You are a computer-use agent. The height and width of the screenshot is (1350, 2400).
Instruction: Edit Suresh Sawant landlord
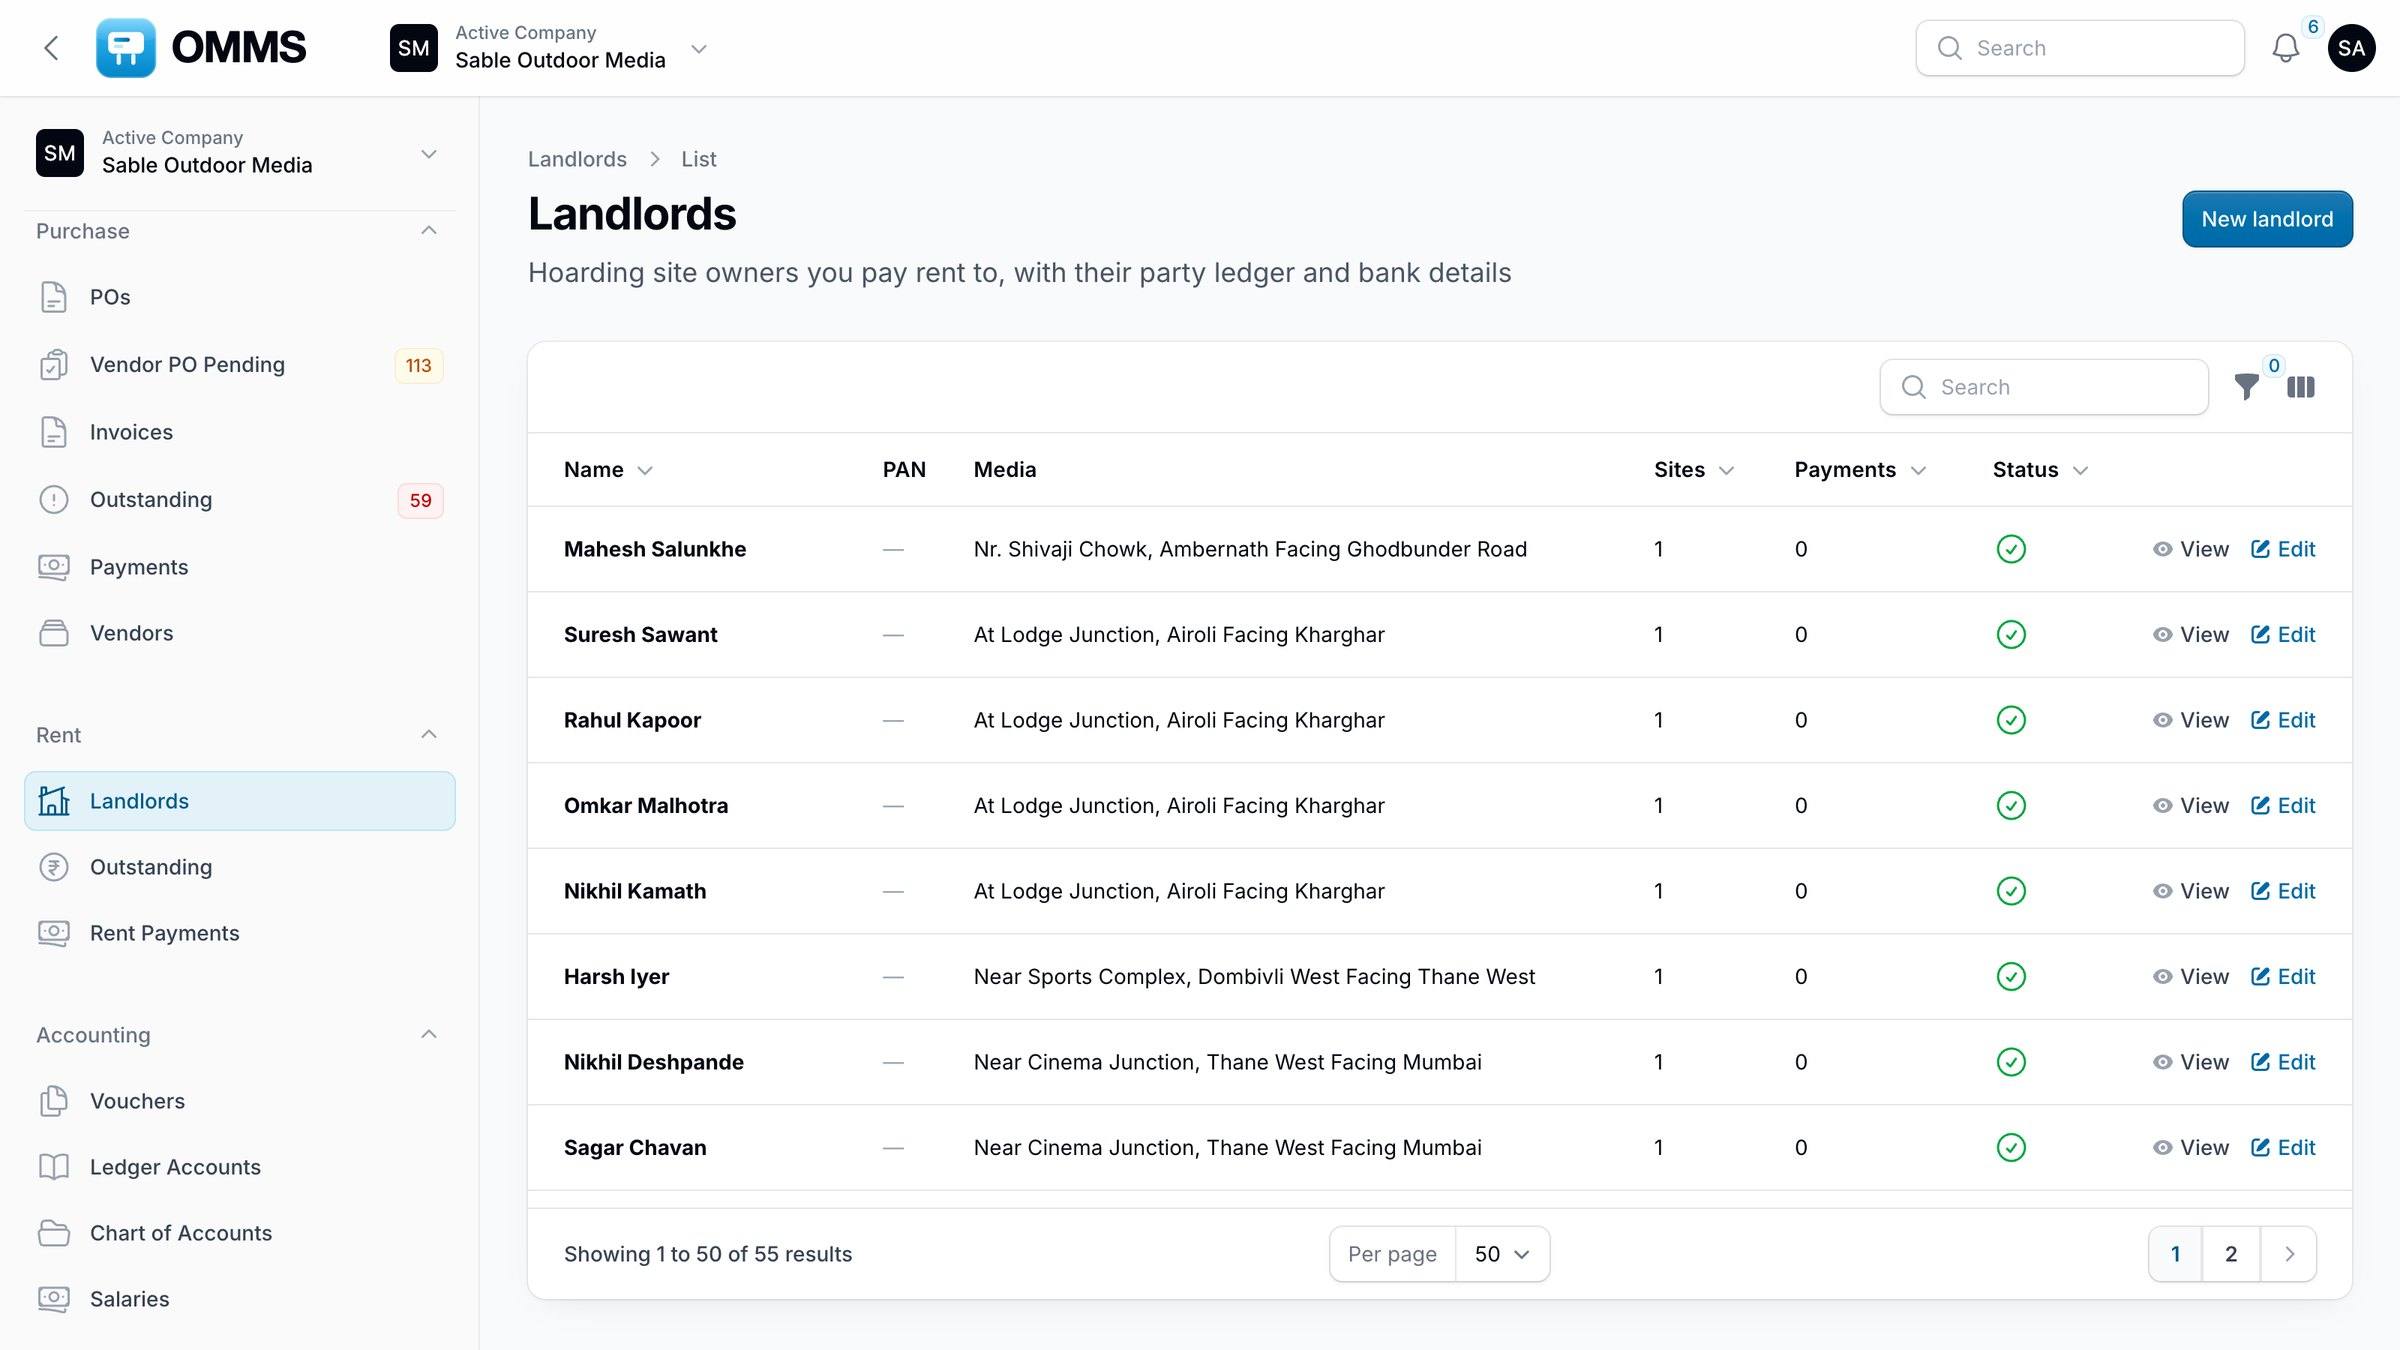pyautogui.click(x=2283, y=634)
